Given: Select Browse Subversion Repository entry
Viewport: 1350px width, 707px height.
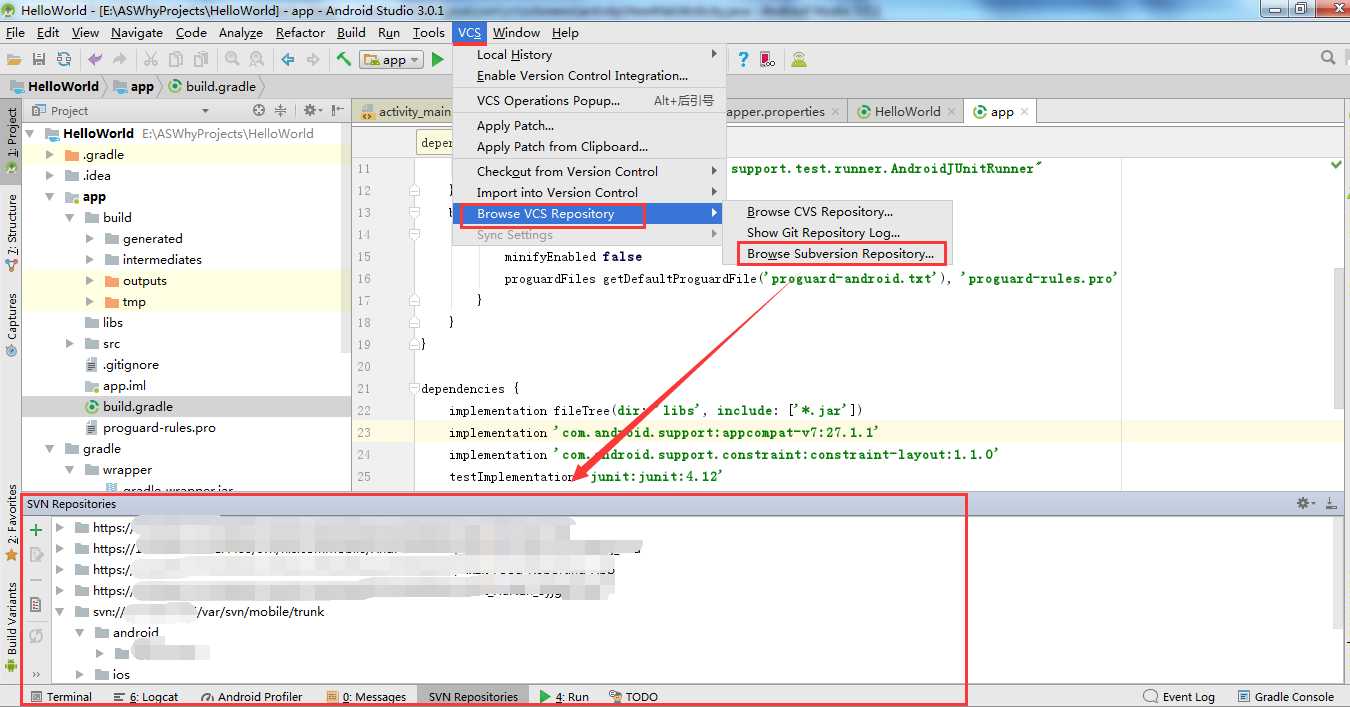Looking at the screenshot, I should pyautogui.click(x=838, y=254).
